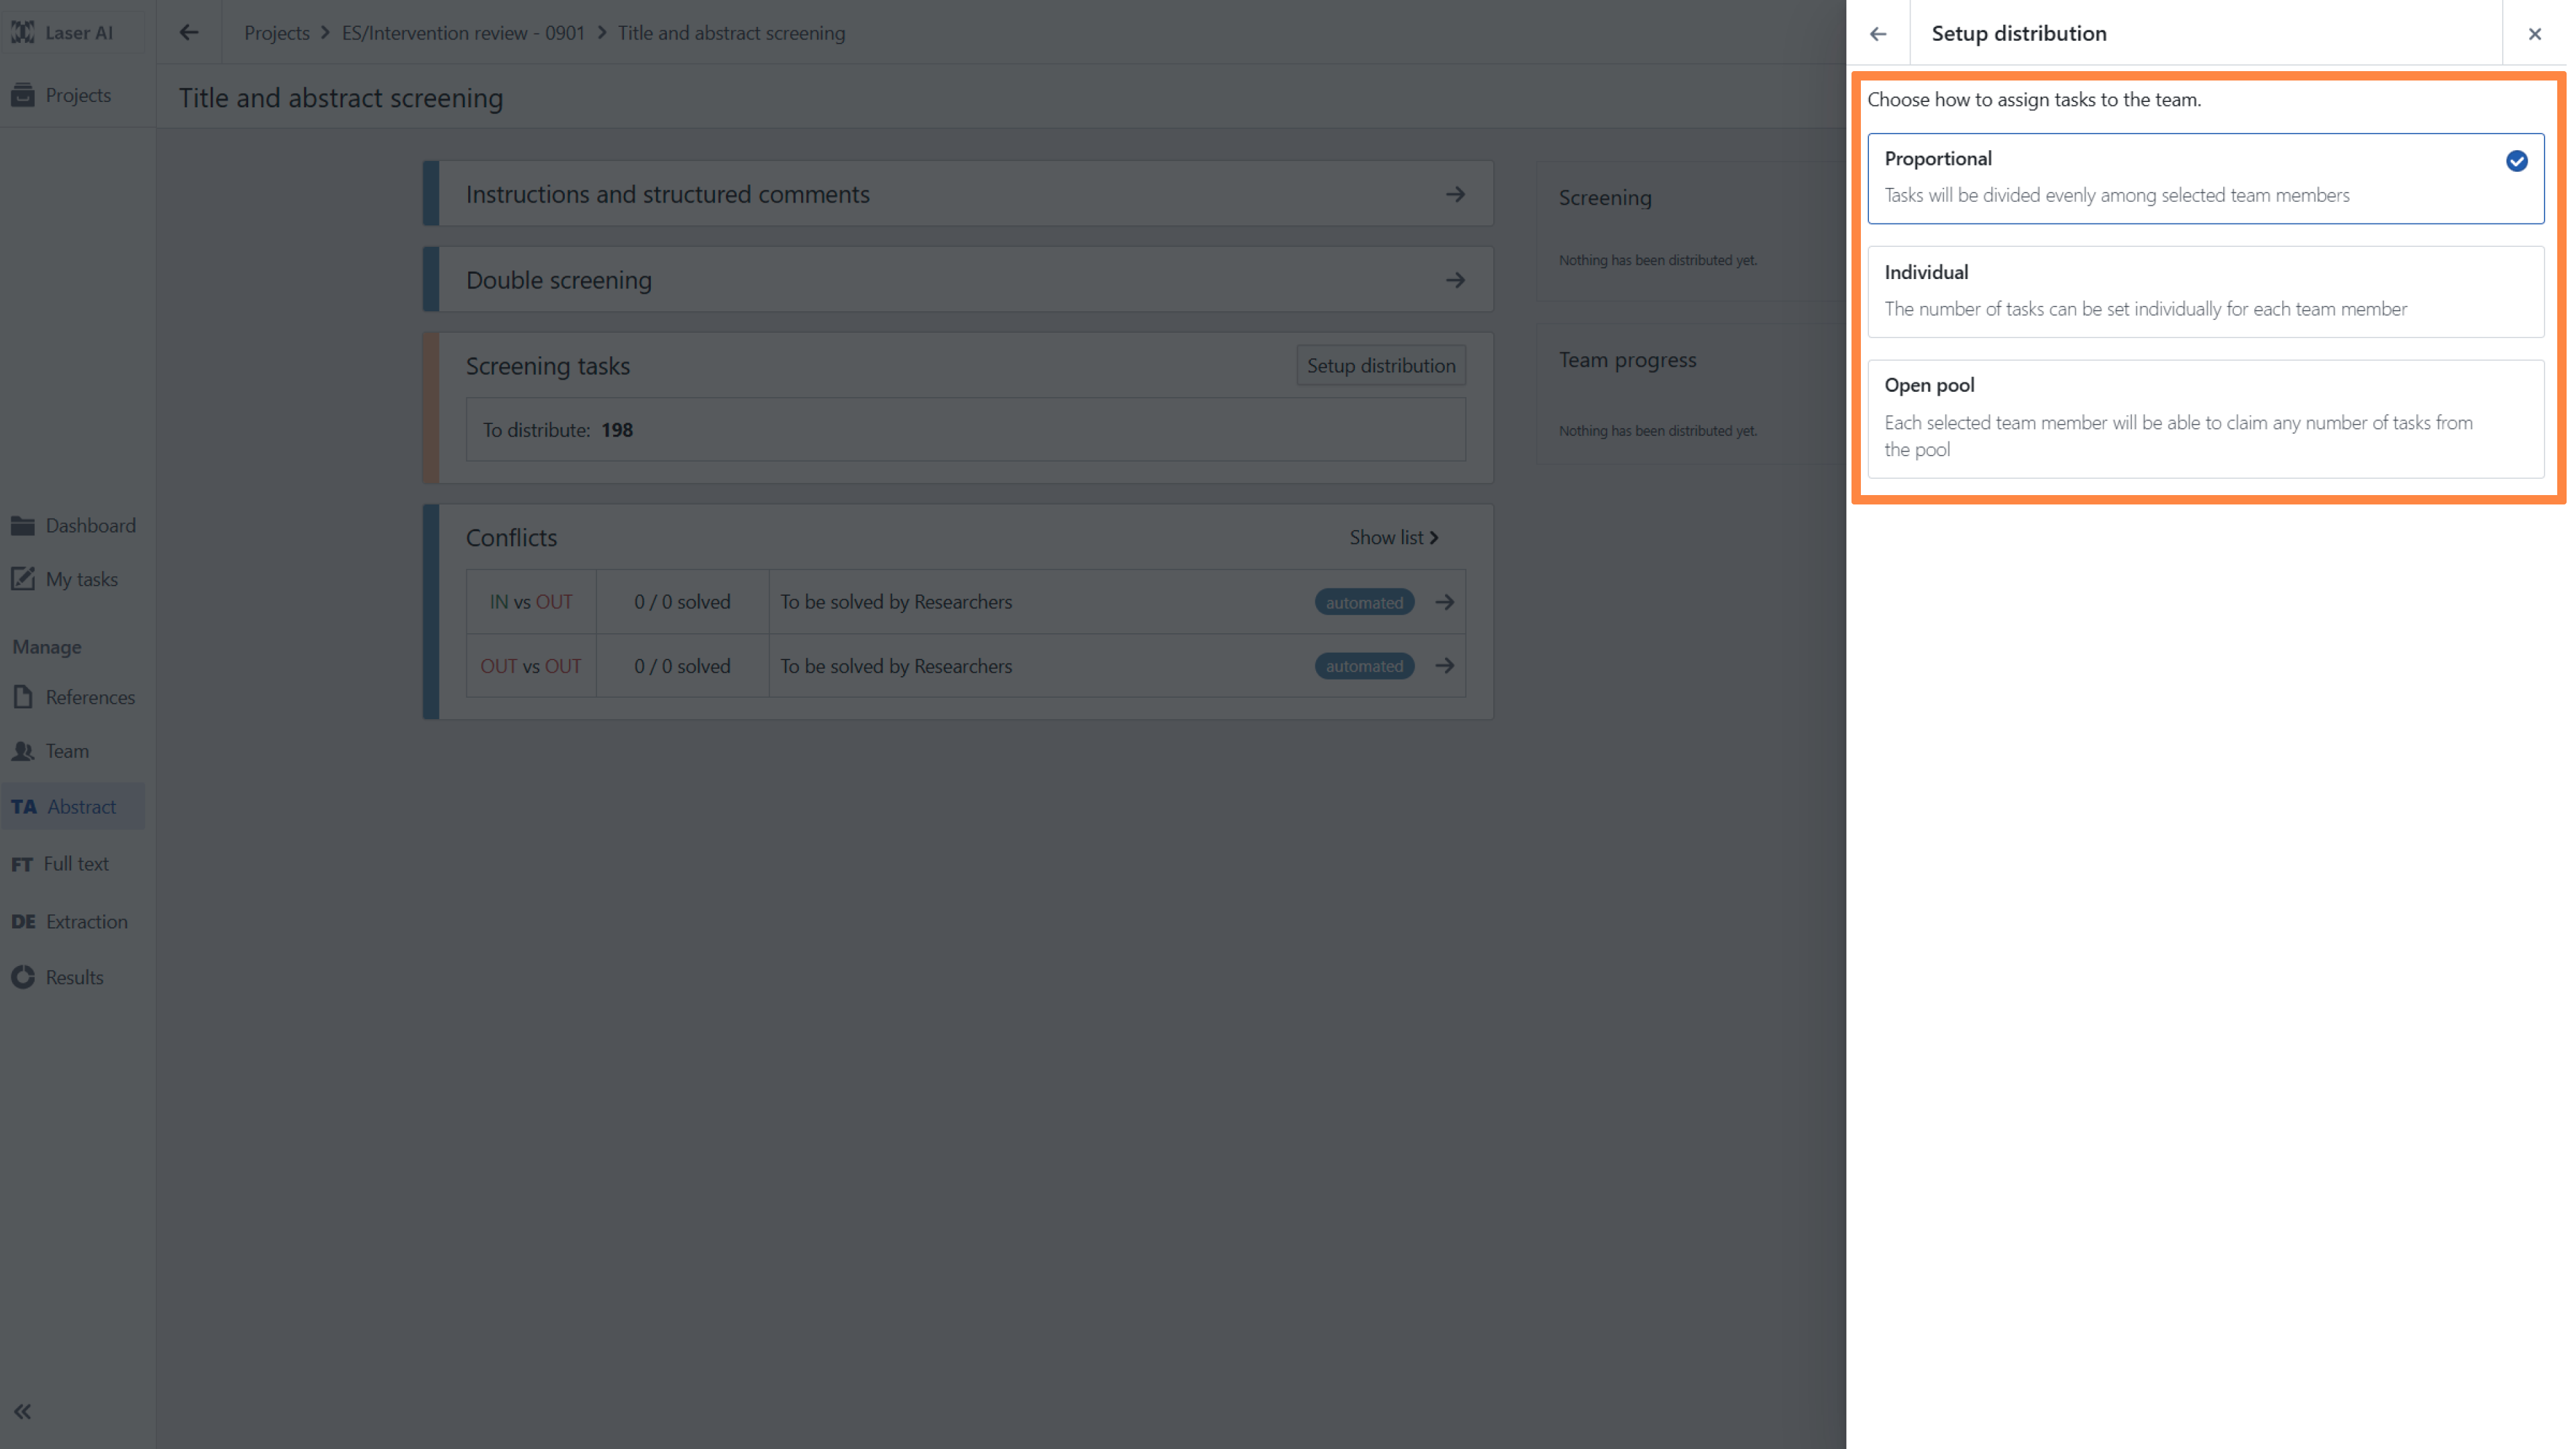
Task: Open the References management page
Action: click(89, 697)
